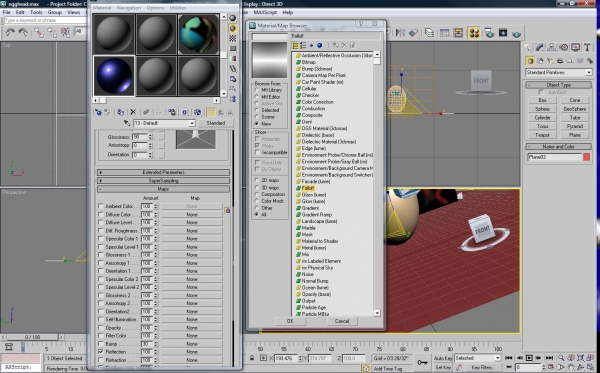
Task: Open the Layer Manager icon
Action: click(429, 33)
